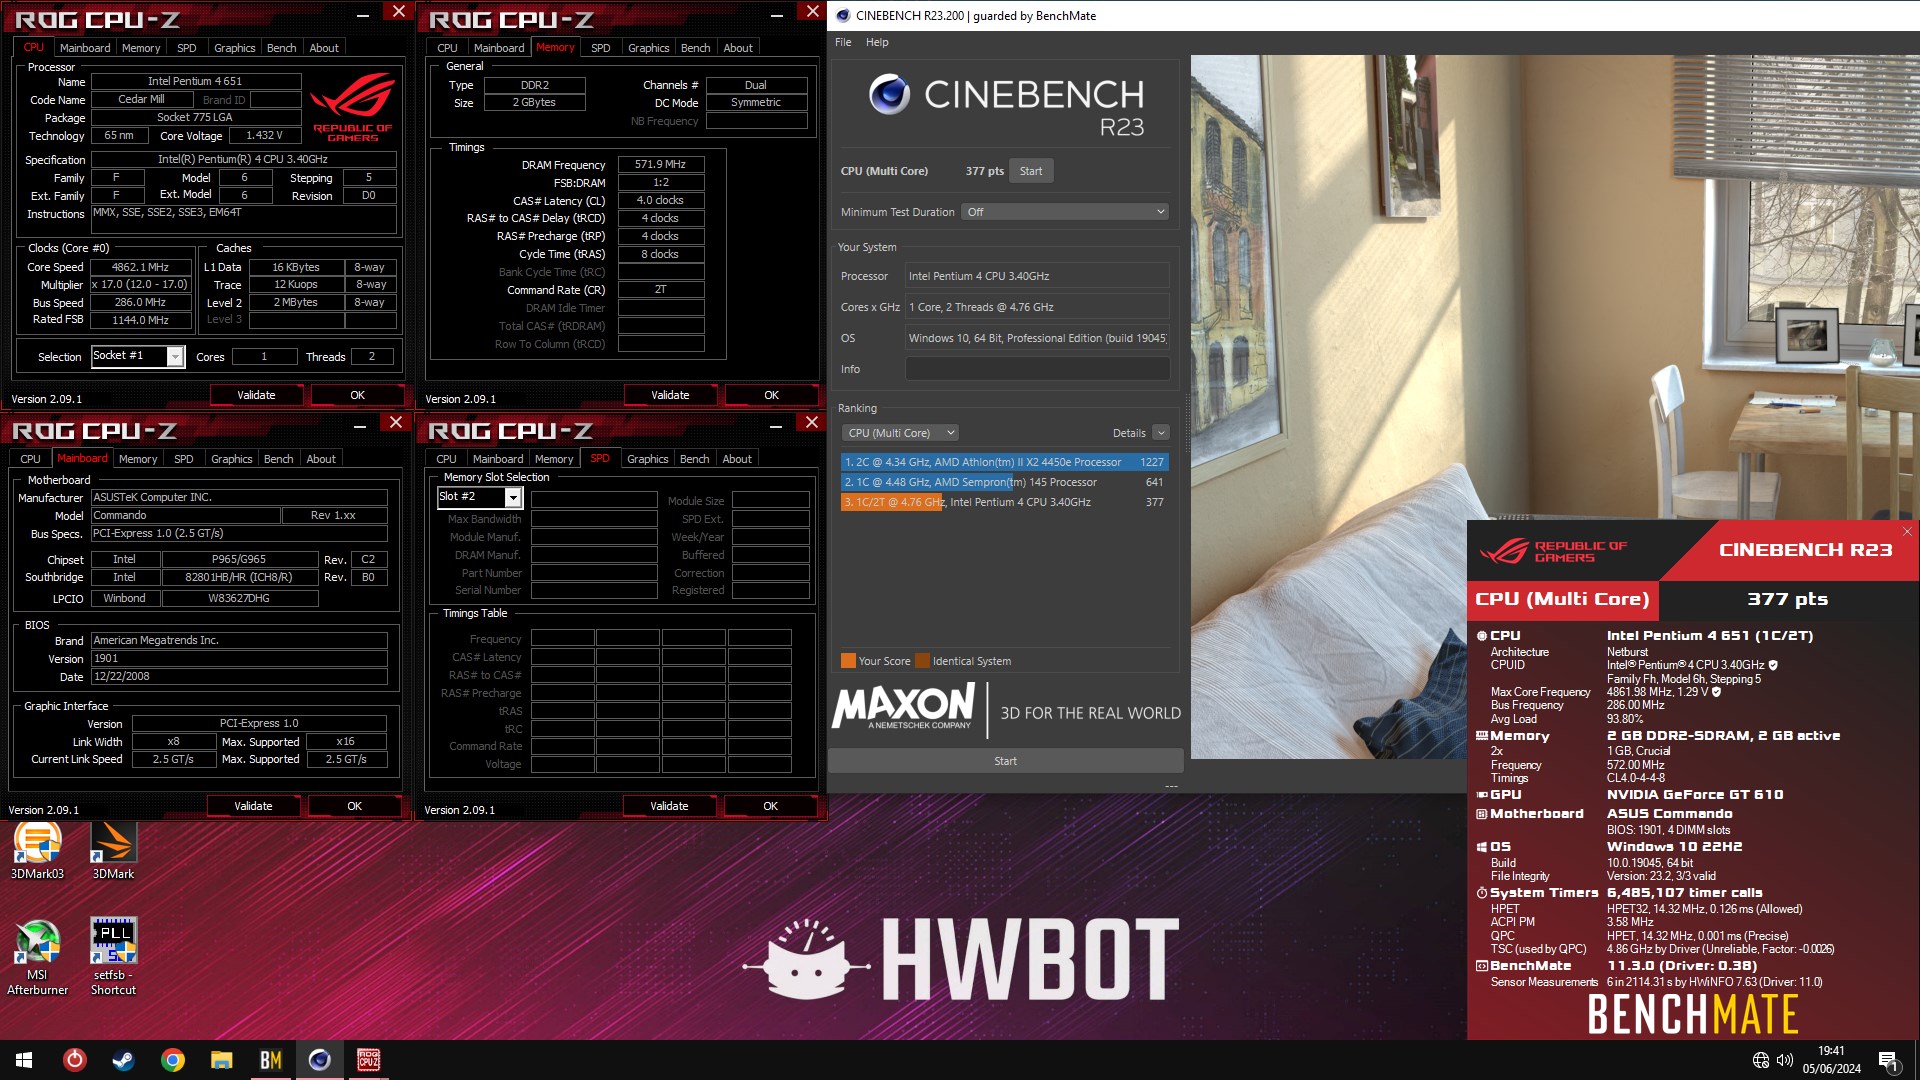Minimize the CPU-Z Memory window
This screenshot has width=1920, height=1080.
coord(777,13)
